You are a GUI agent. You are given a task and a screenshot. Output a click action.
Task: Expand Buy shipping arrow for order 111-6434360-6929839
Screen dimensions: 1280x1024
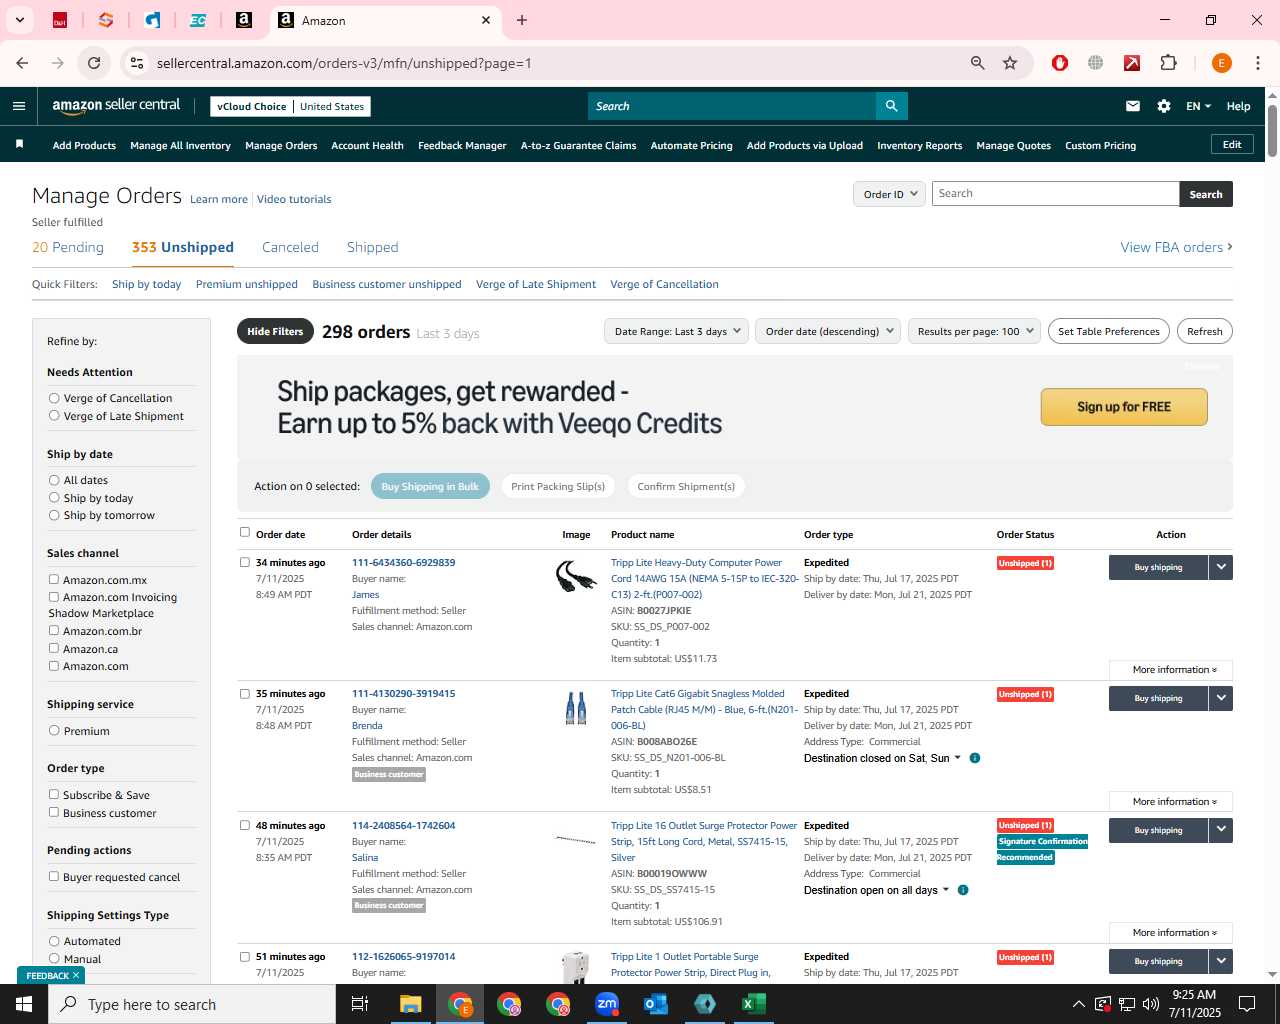pos(1221,567)
